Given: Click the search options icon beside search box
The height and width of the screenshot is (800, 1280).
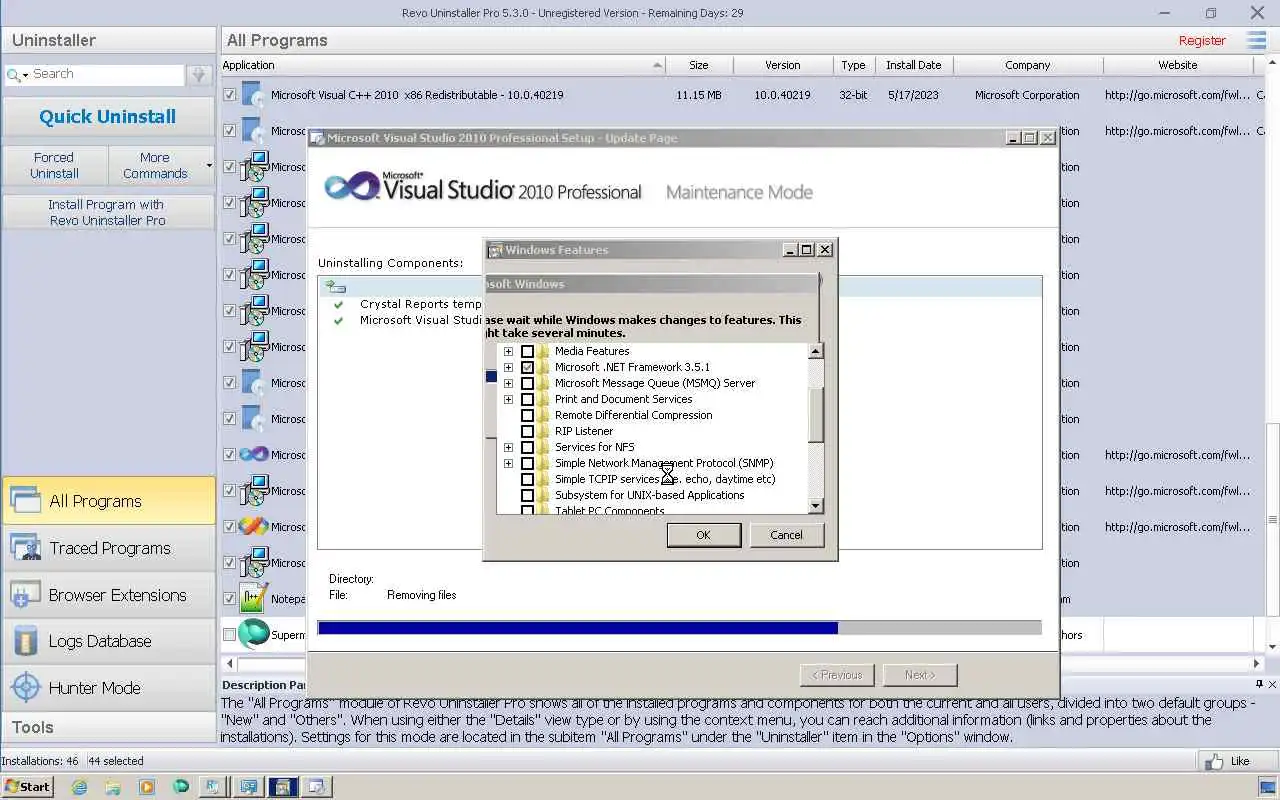Looking at the screenshot, I should click(x=199, y=75).
